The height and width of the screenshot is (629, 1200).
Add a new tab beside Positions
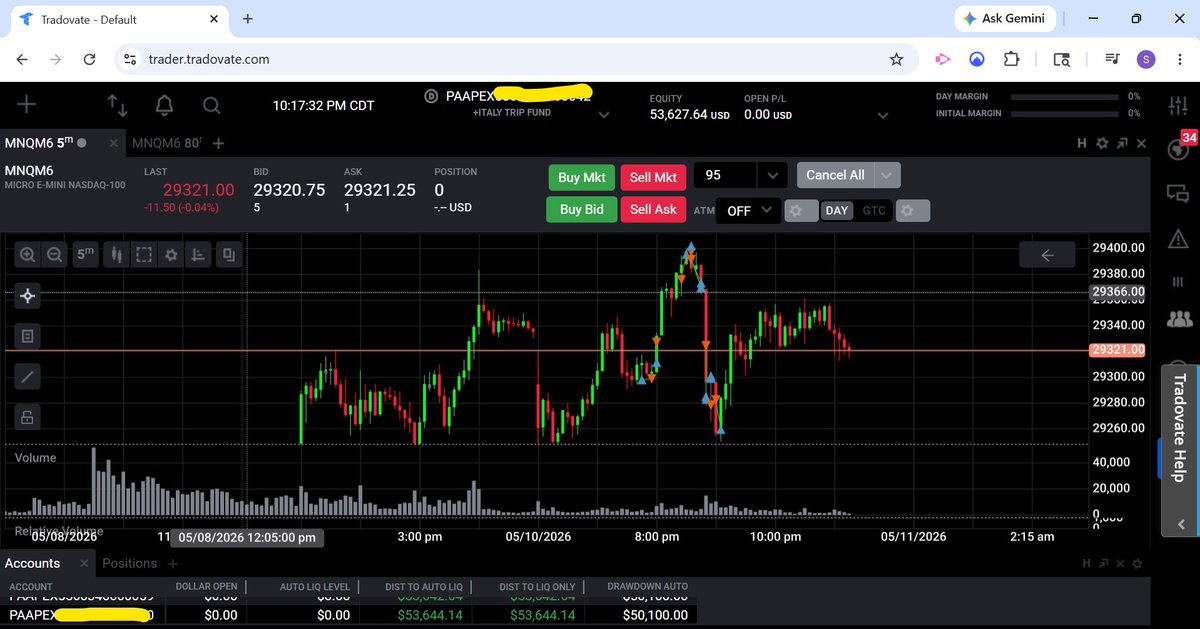coord(172,563)
